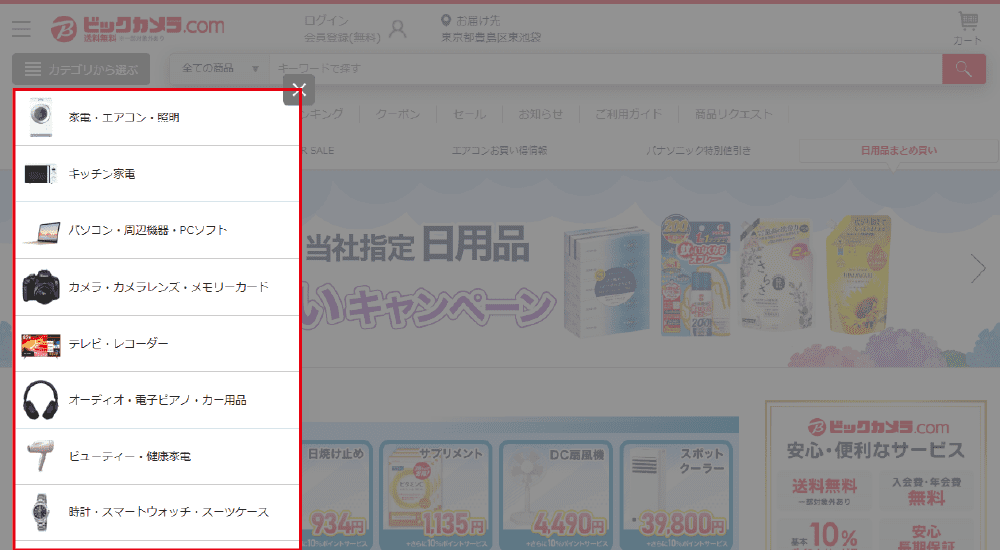The width and height of the screenshot is (1000, 550).
Task: Open キッチン家電 category
Action: coord(157,174)
